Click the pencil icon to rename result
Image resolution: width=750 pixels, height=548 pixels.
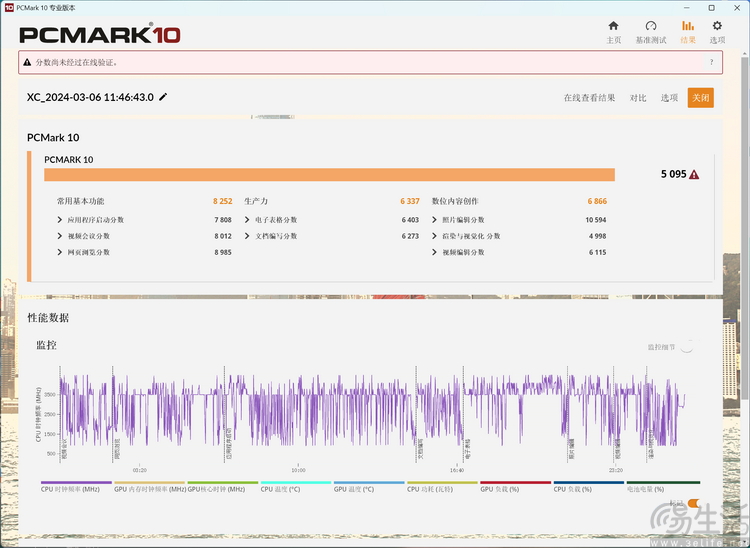[163, 97]
